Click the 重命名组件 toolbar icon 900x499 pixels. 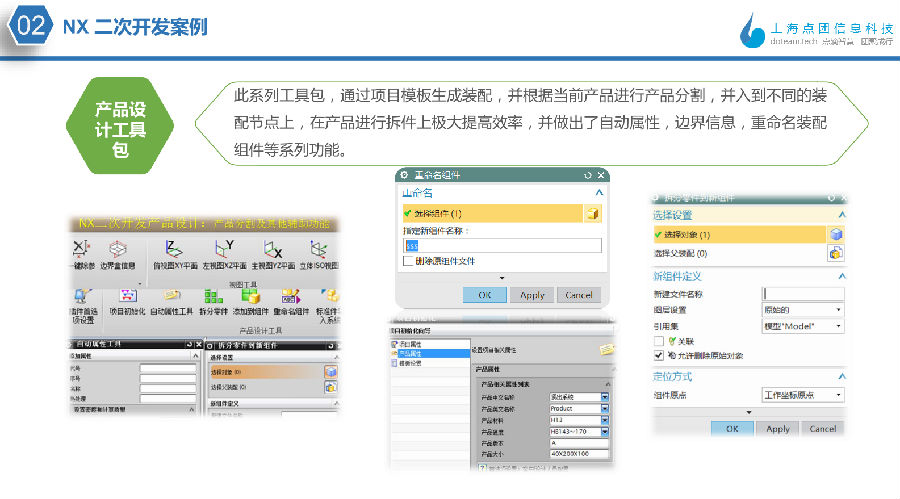click(292, 297)
